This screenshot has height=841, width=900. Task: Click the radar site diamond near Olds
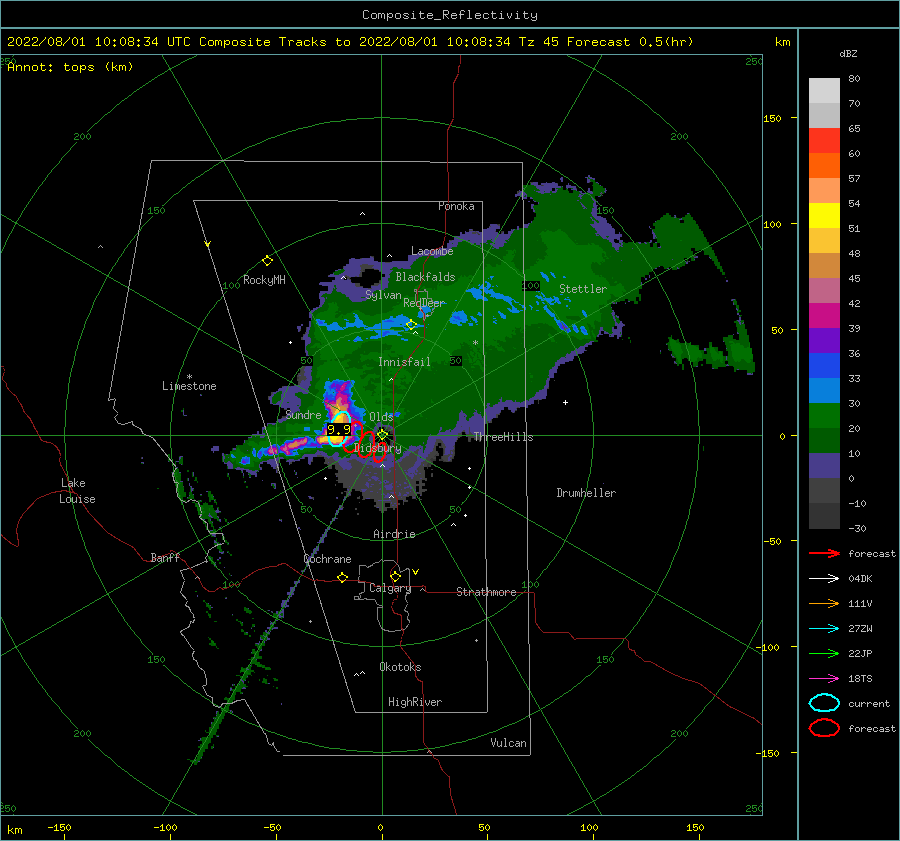click(382, 435)
